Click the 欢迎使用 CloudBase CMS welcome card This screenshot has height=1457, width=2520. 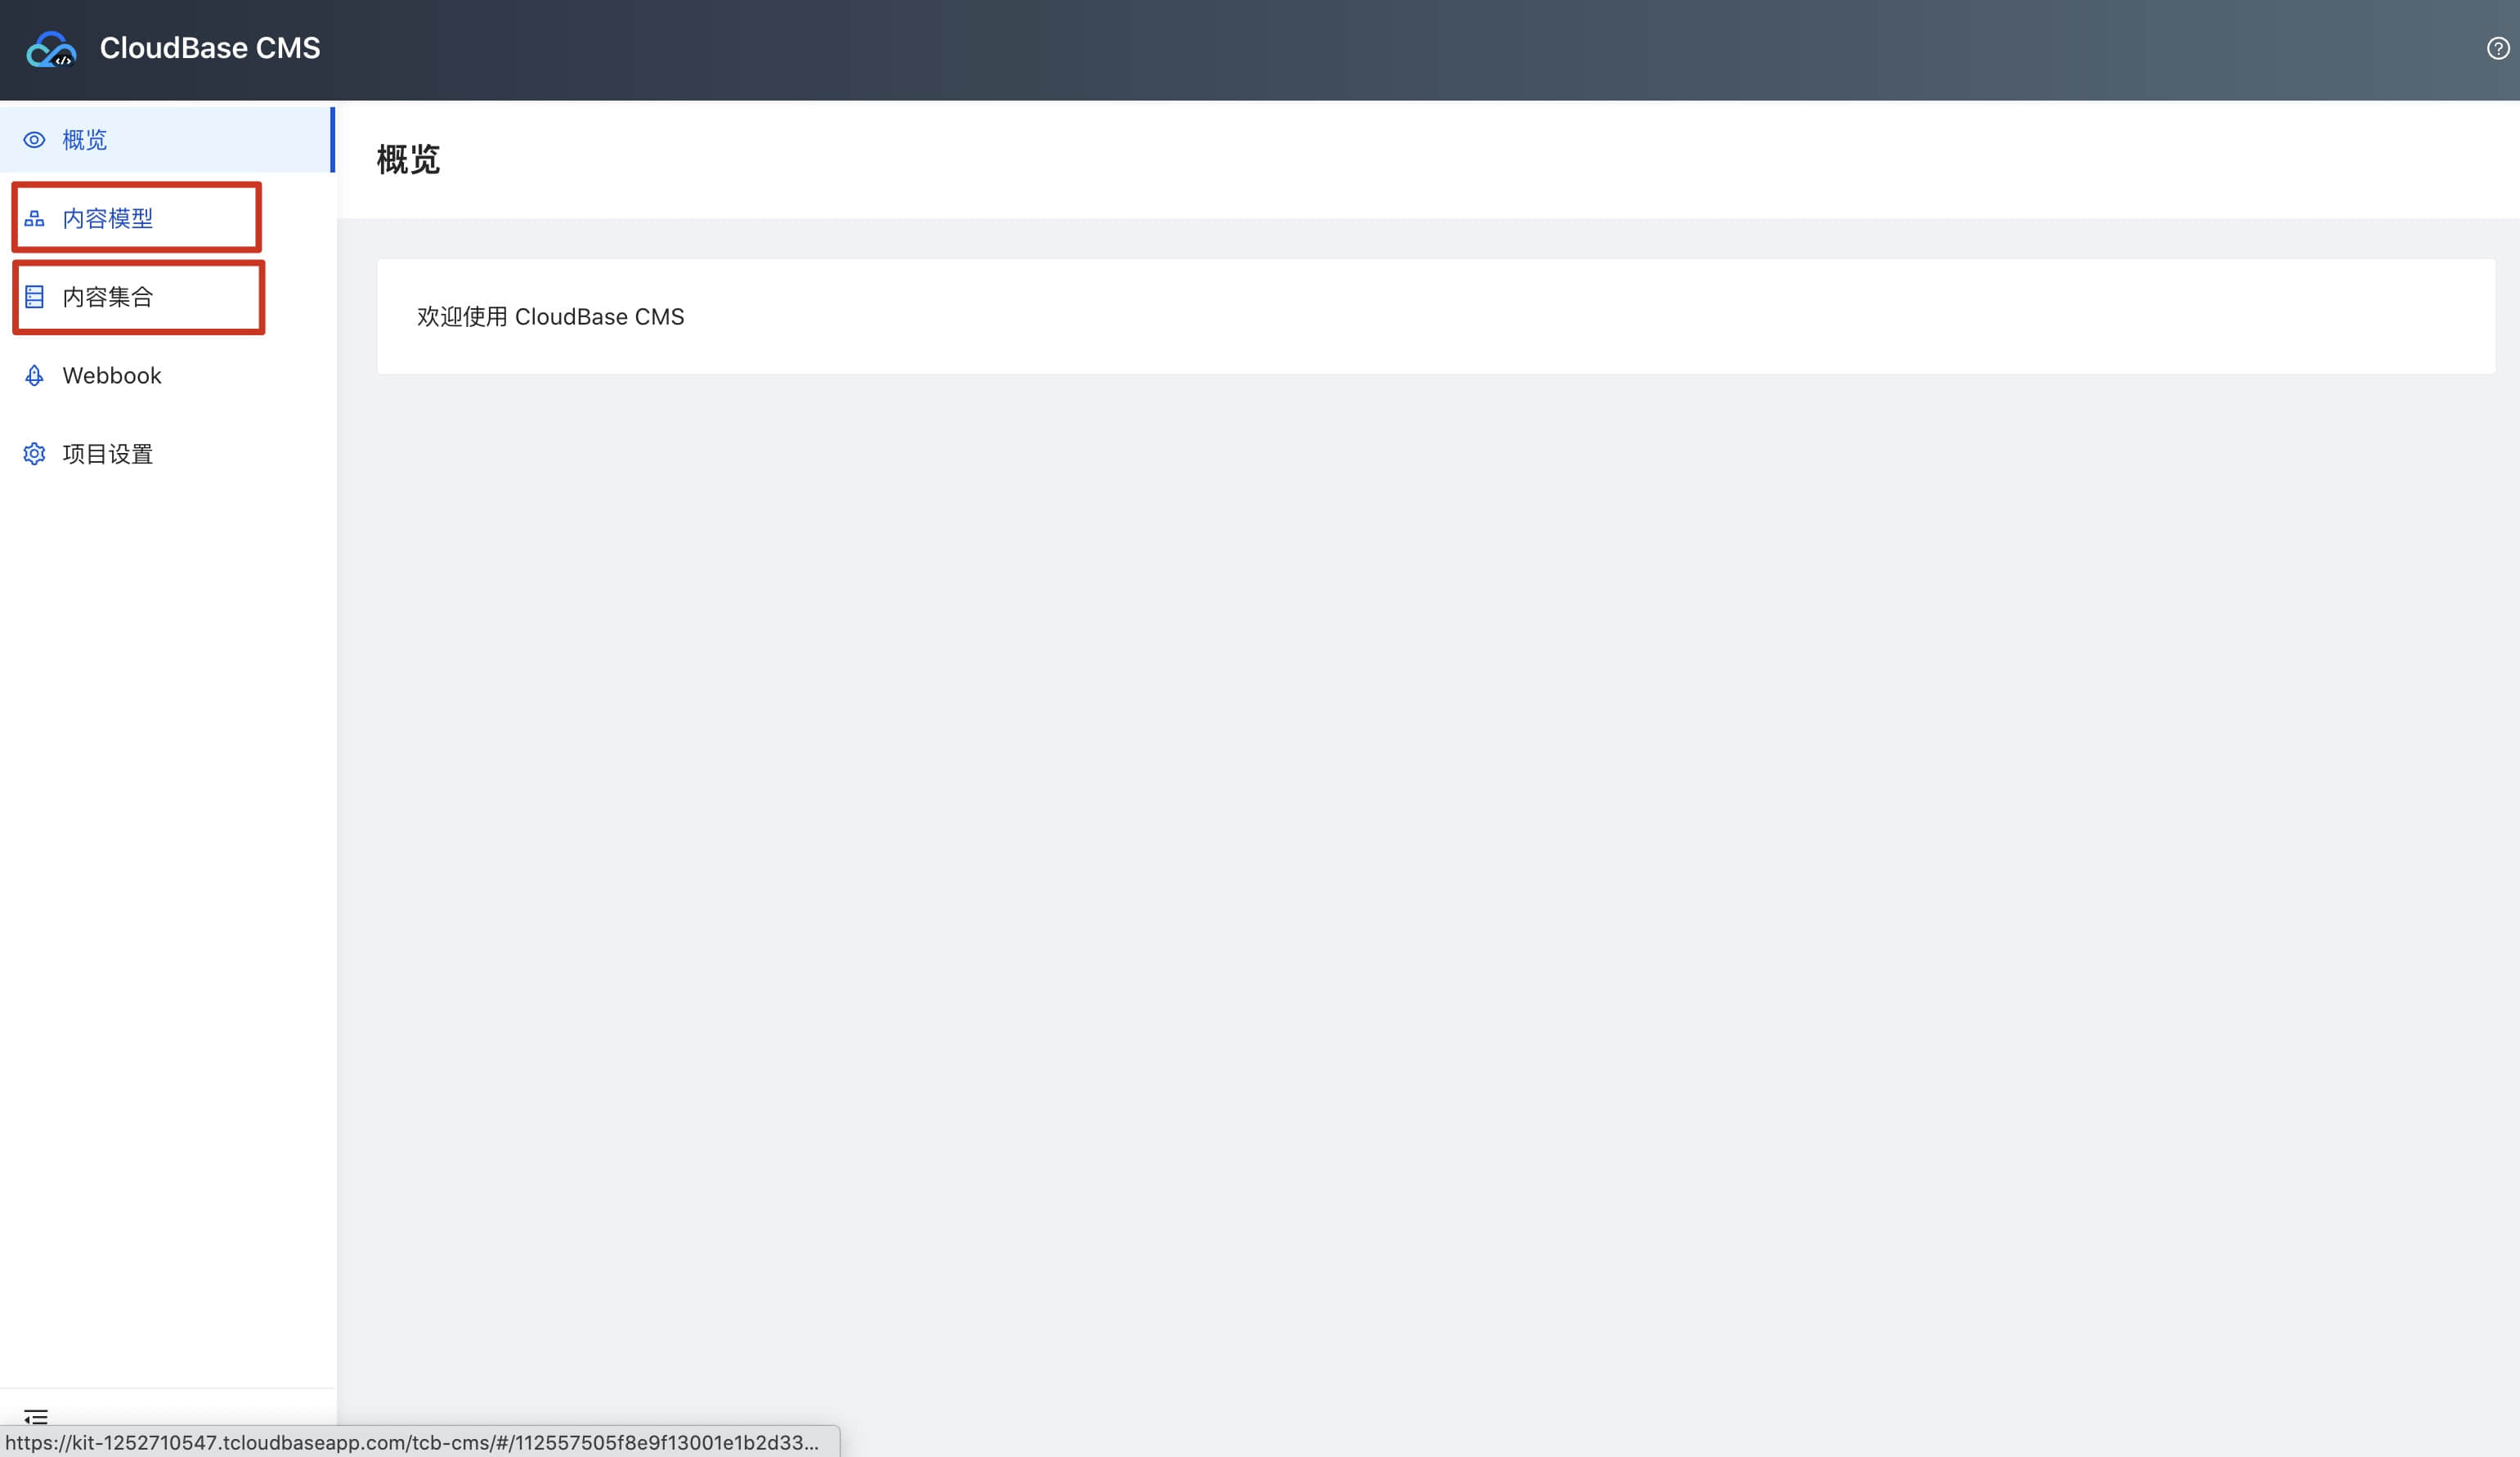pos(550,317)
